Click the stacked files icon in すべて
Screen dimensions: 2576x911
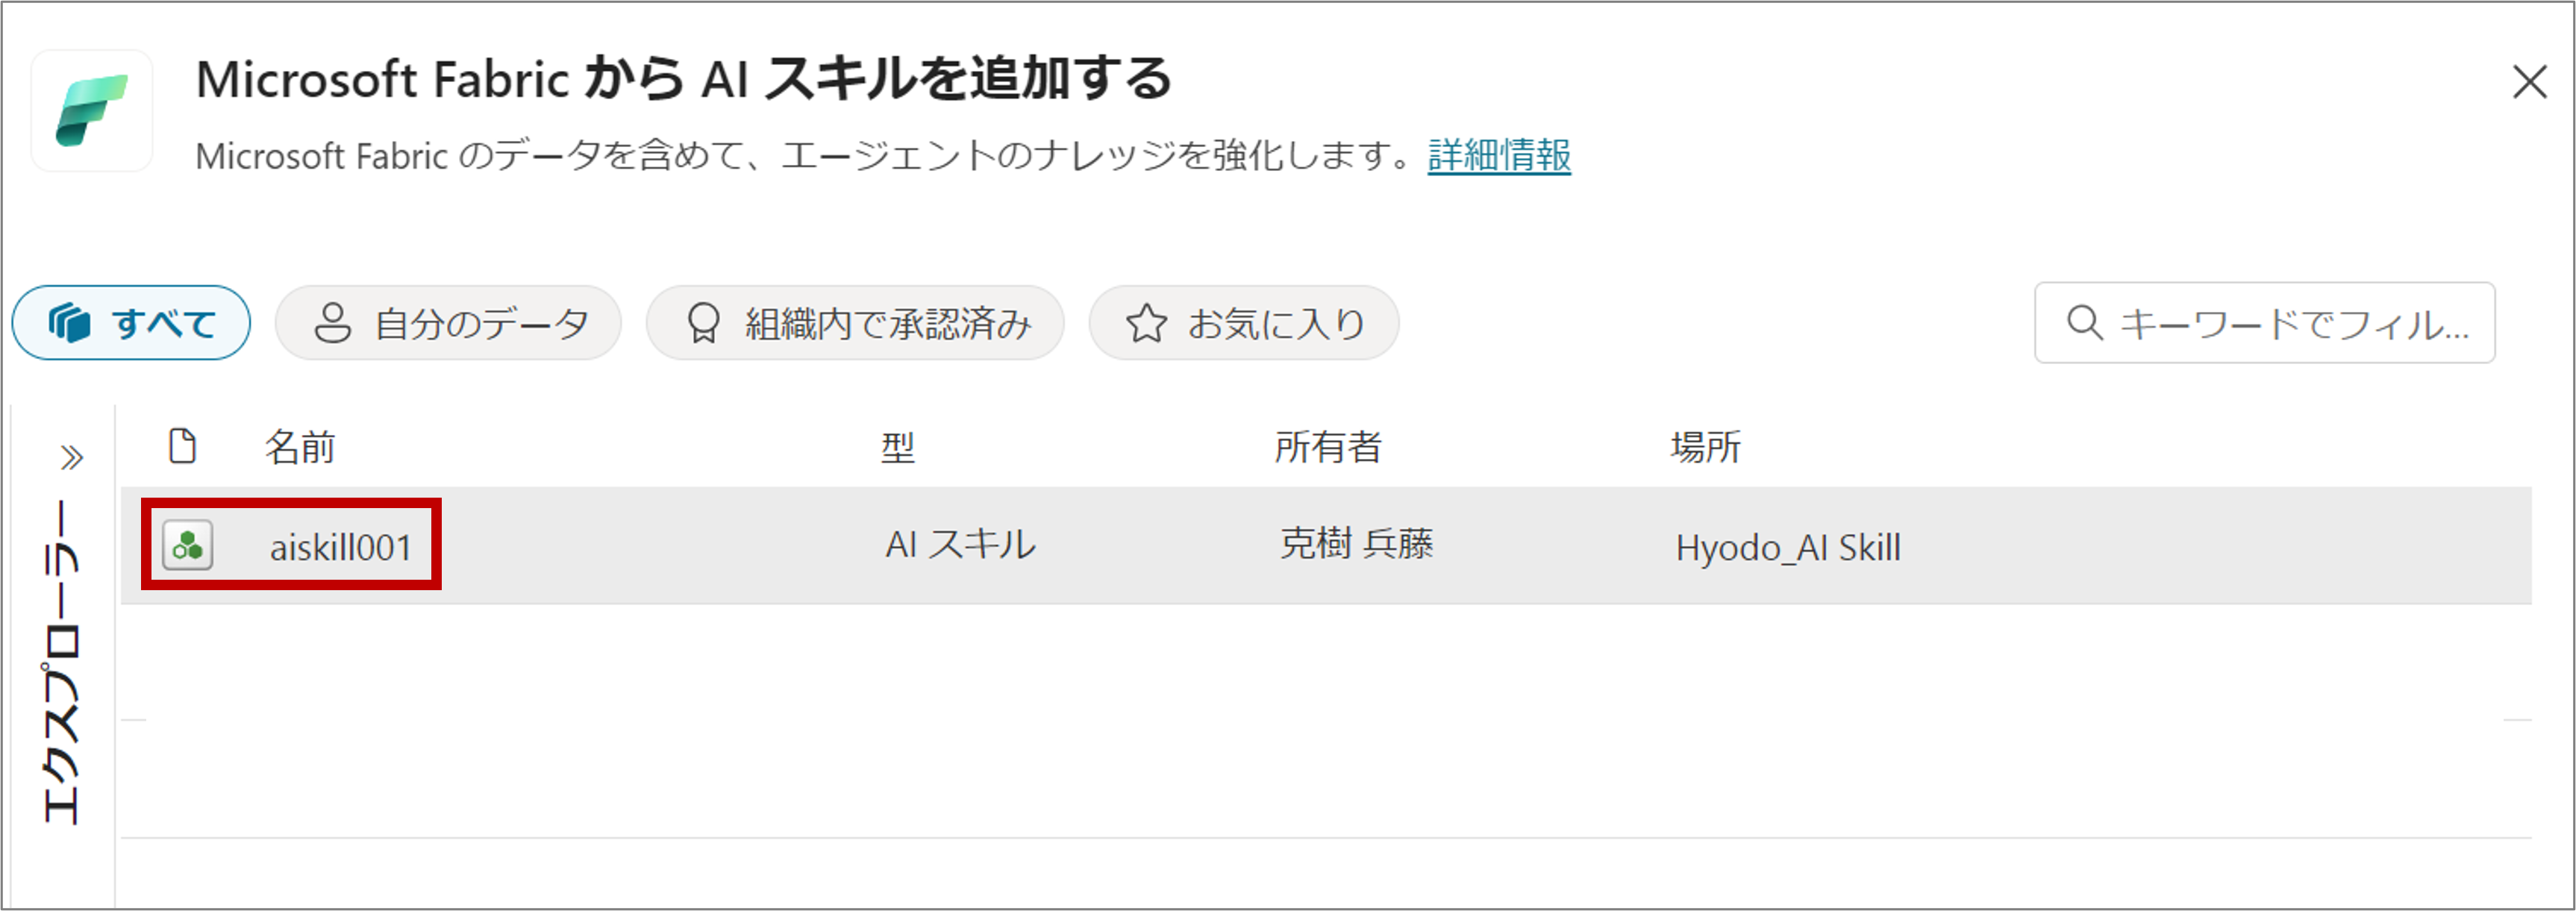click(70, 323)
